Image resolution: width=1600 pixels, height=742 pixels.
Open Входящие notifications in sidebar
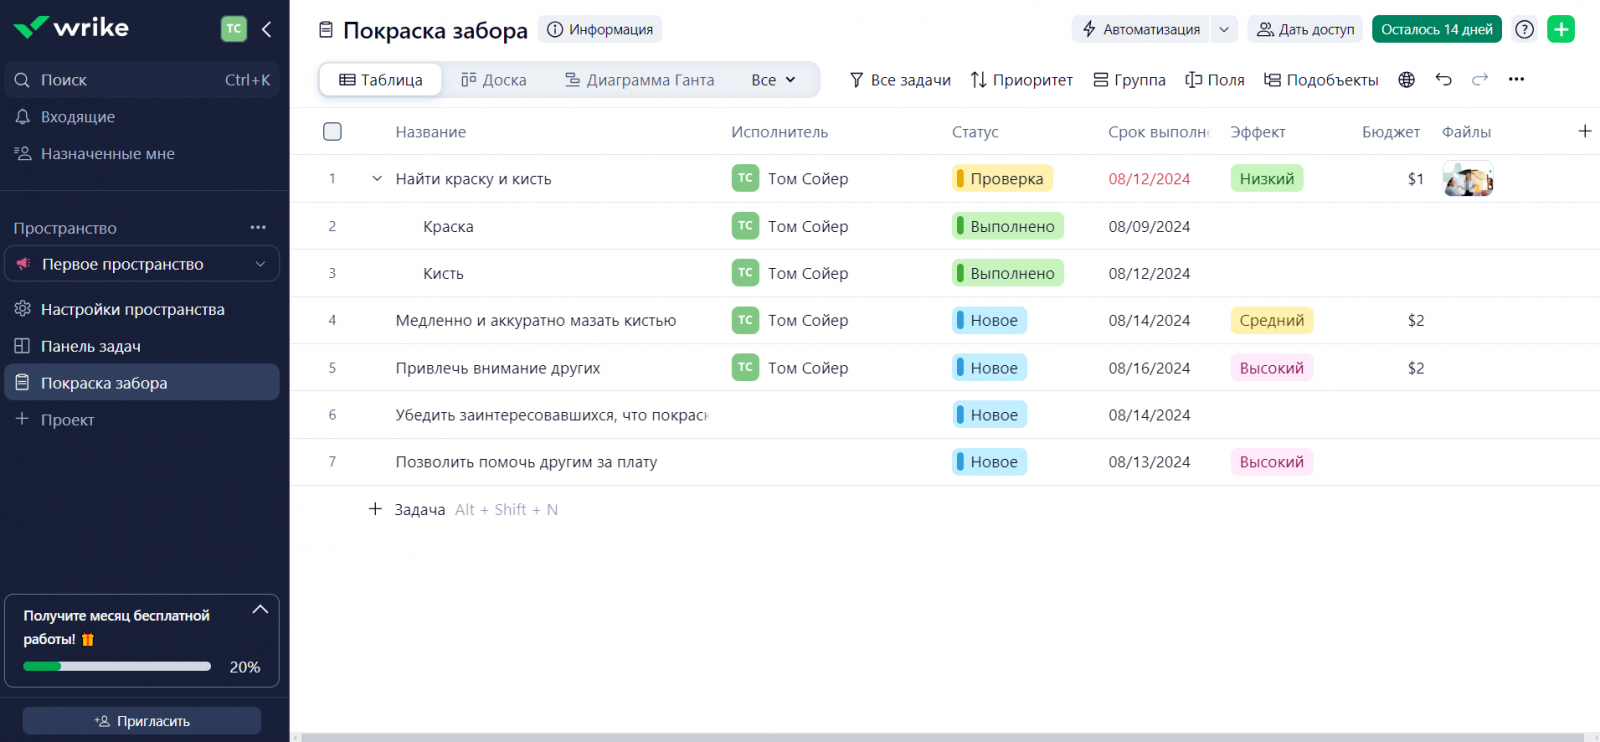pos(78,117)
